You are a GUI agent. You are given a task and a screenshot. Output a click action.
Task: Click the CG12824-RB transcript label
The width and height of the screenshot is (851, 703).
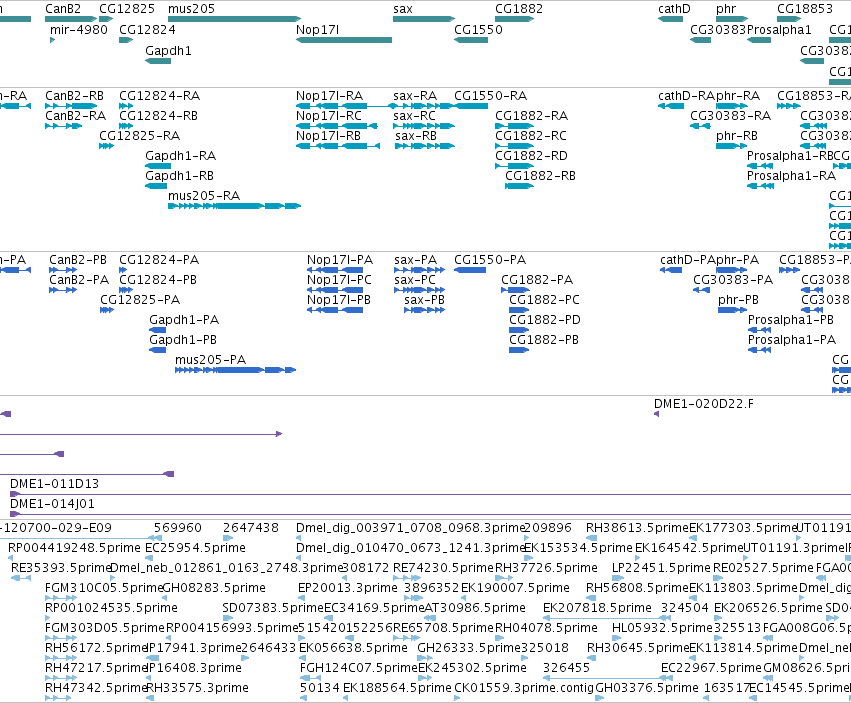point(158,116)
